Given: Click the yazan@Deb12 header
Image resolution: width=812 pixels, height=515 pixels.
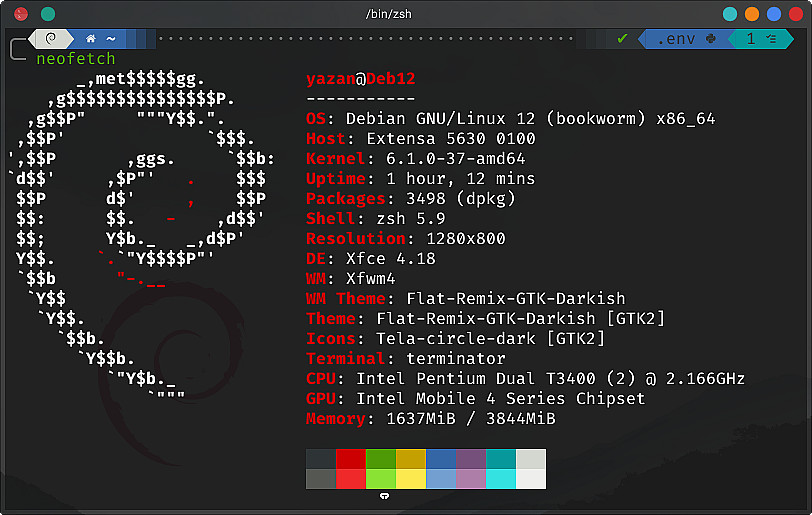Looking at the screenshot, I should click(360, 79).
